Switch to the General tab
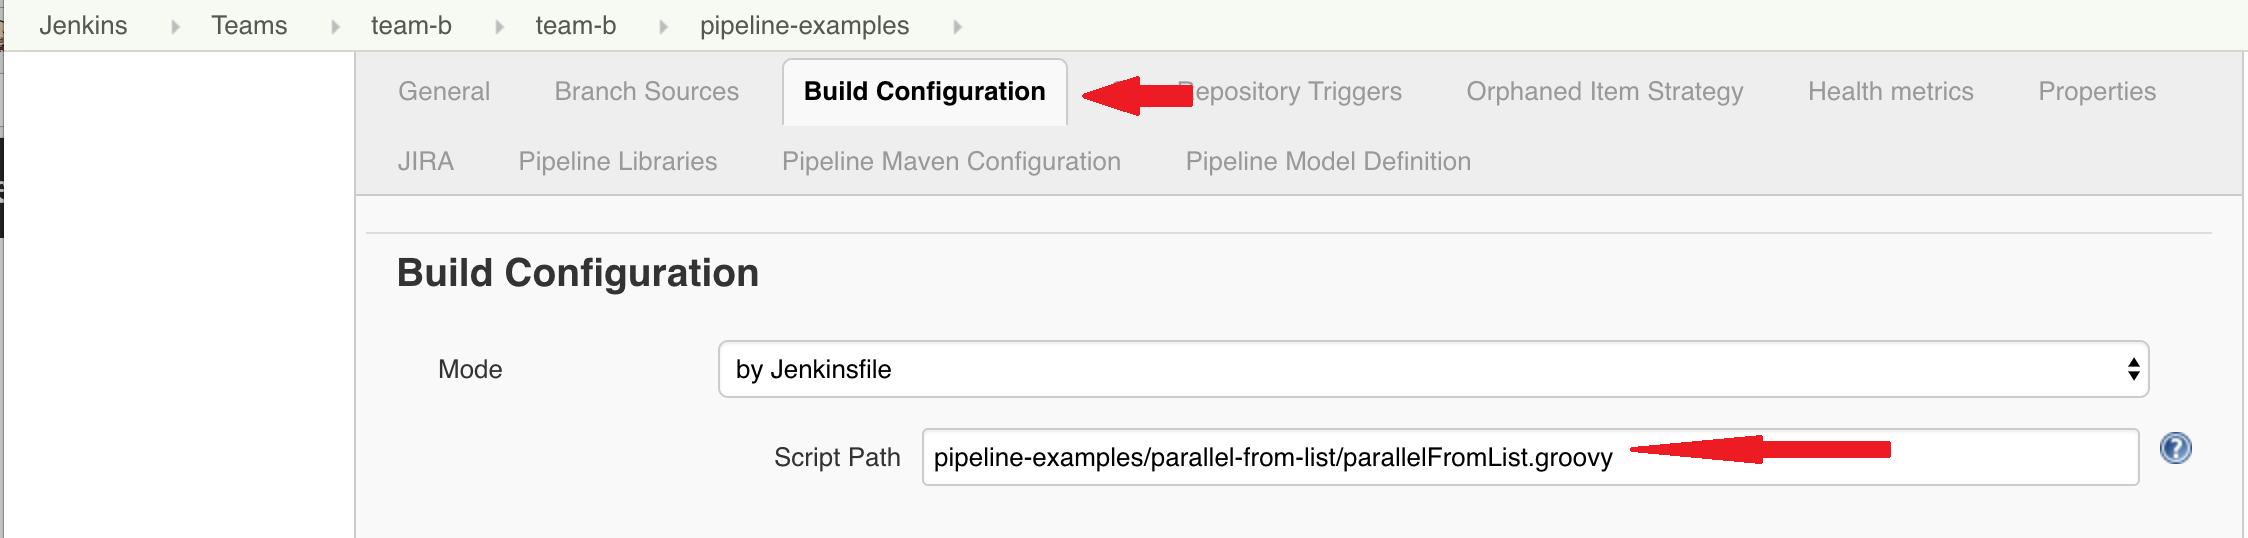 (444, 91)
